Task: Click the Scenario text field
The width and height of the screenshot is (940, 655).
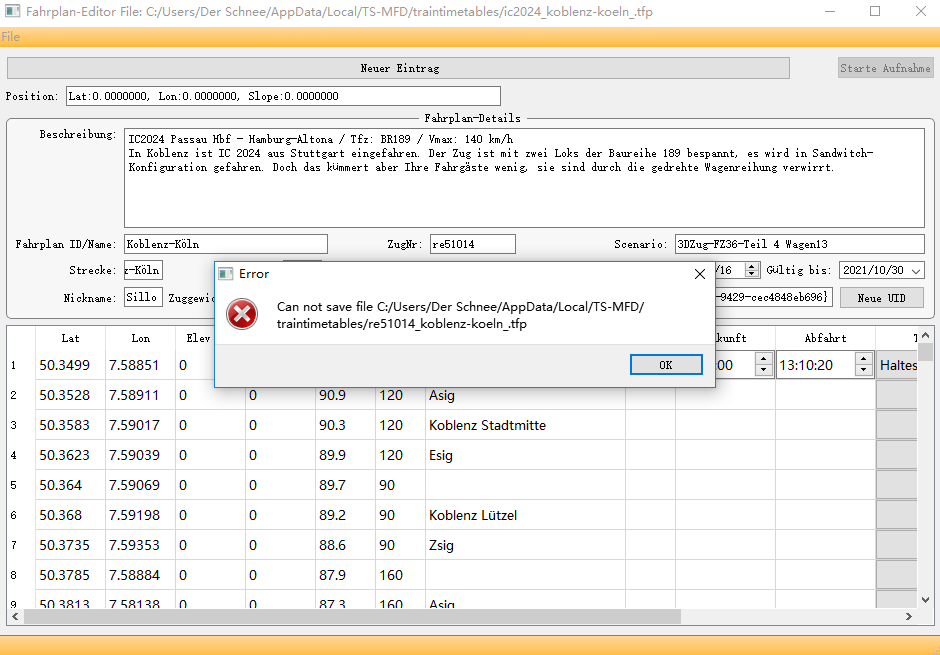Action: click(x=798, y=244)
